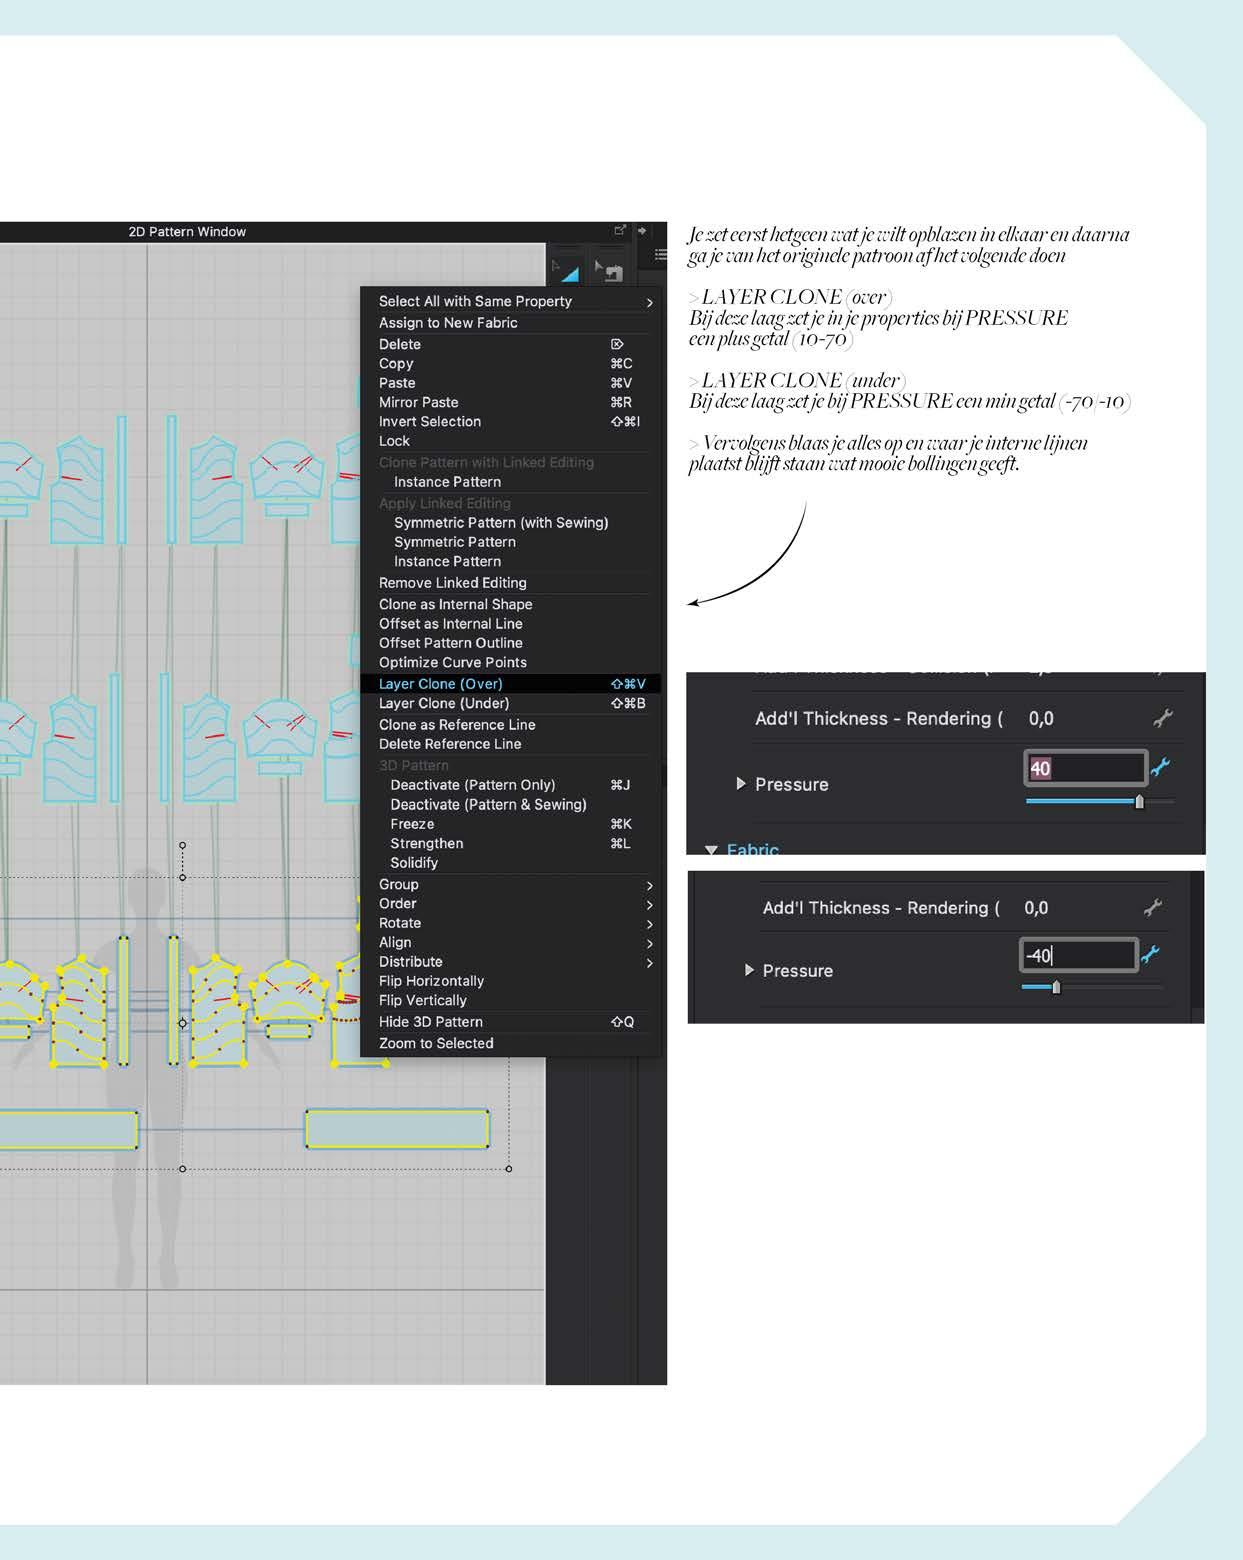1243x1560 pixels.
Task: Click the blue wrench beside Pressure value 40
Action: 1161,768
